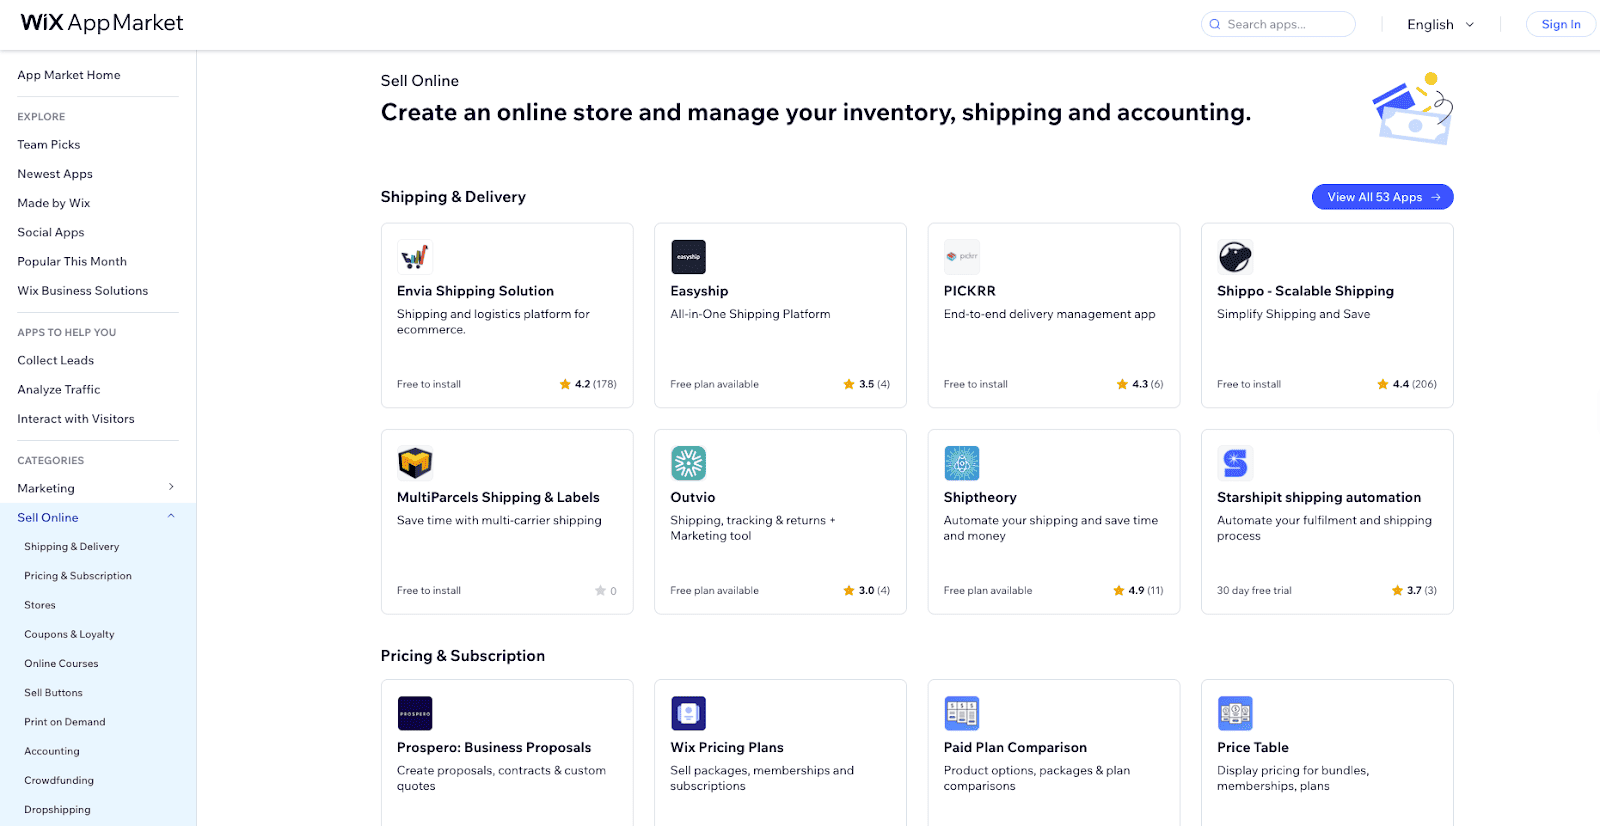
Task: Click the Prospero Business Proposals icon
Action: click(414, 713)
